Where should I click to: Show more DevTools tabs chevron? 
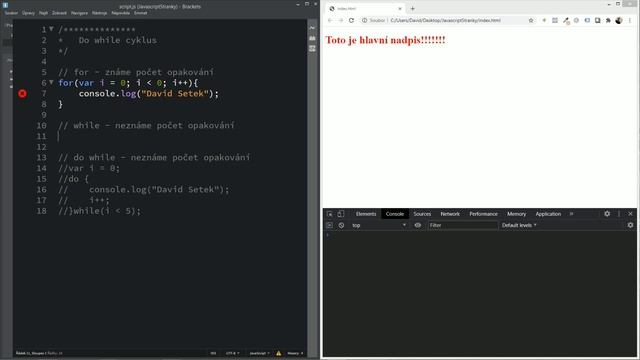(571, 214)
